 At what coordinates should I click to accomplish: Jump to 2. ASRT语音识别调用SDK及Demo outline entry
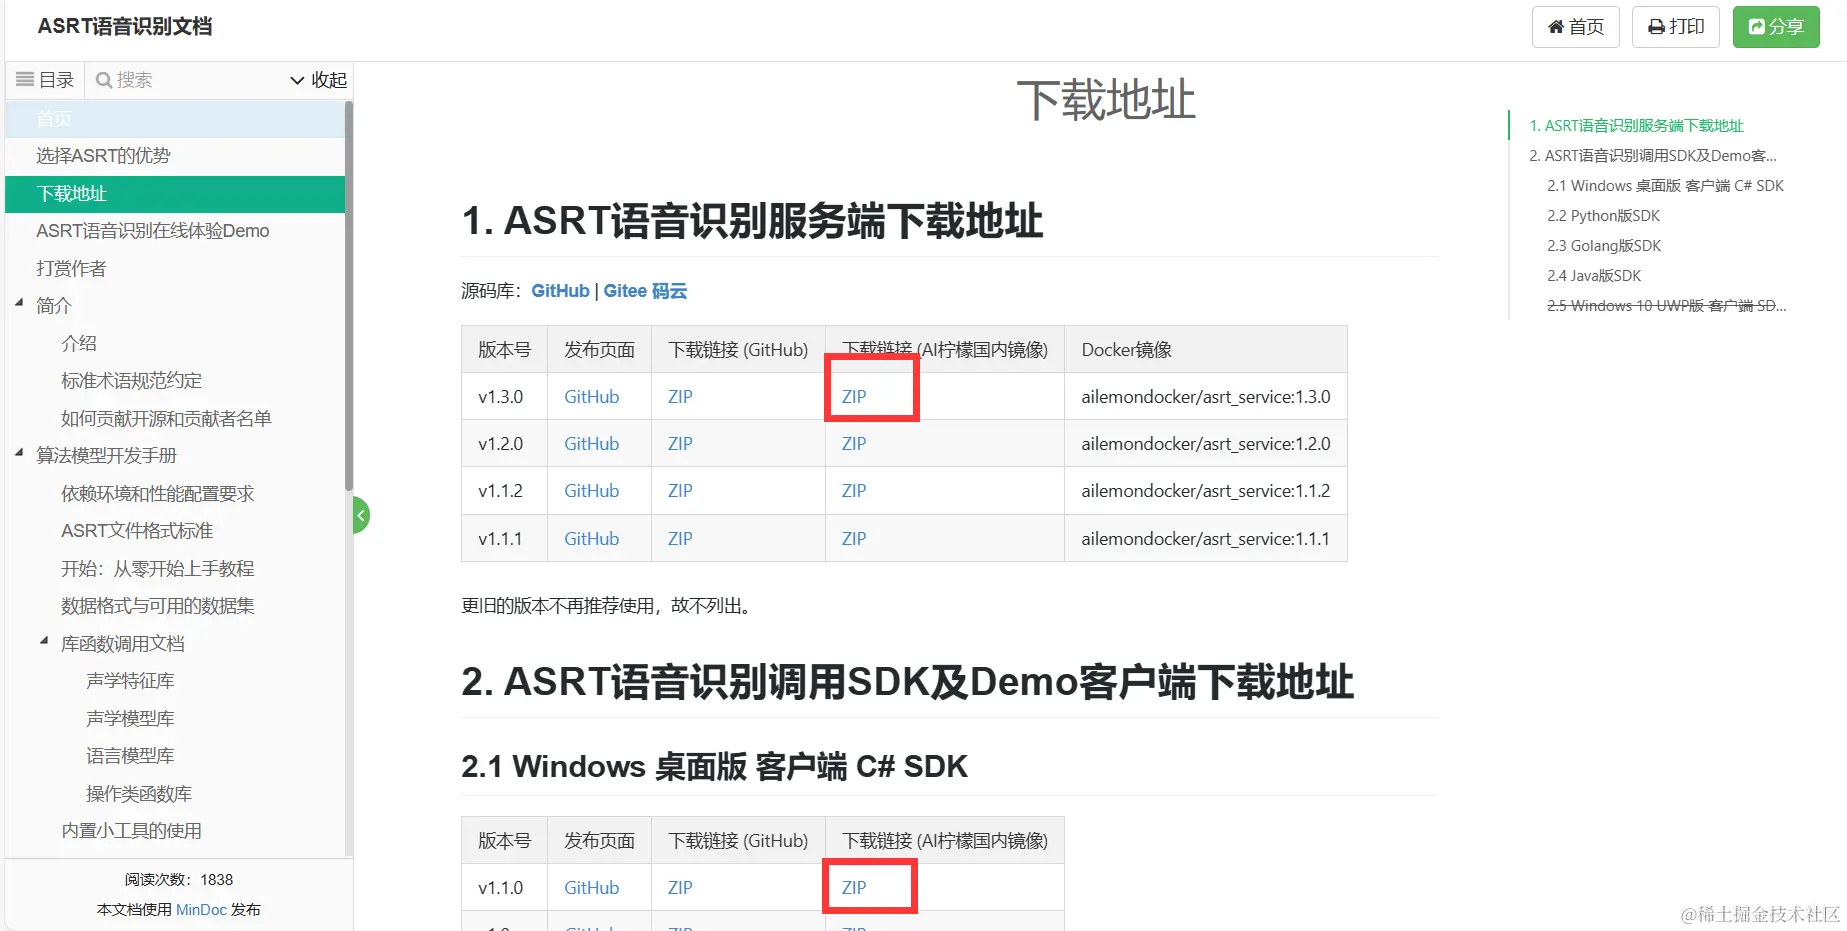click(1653, 156)
